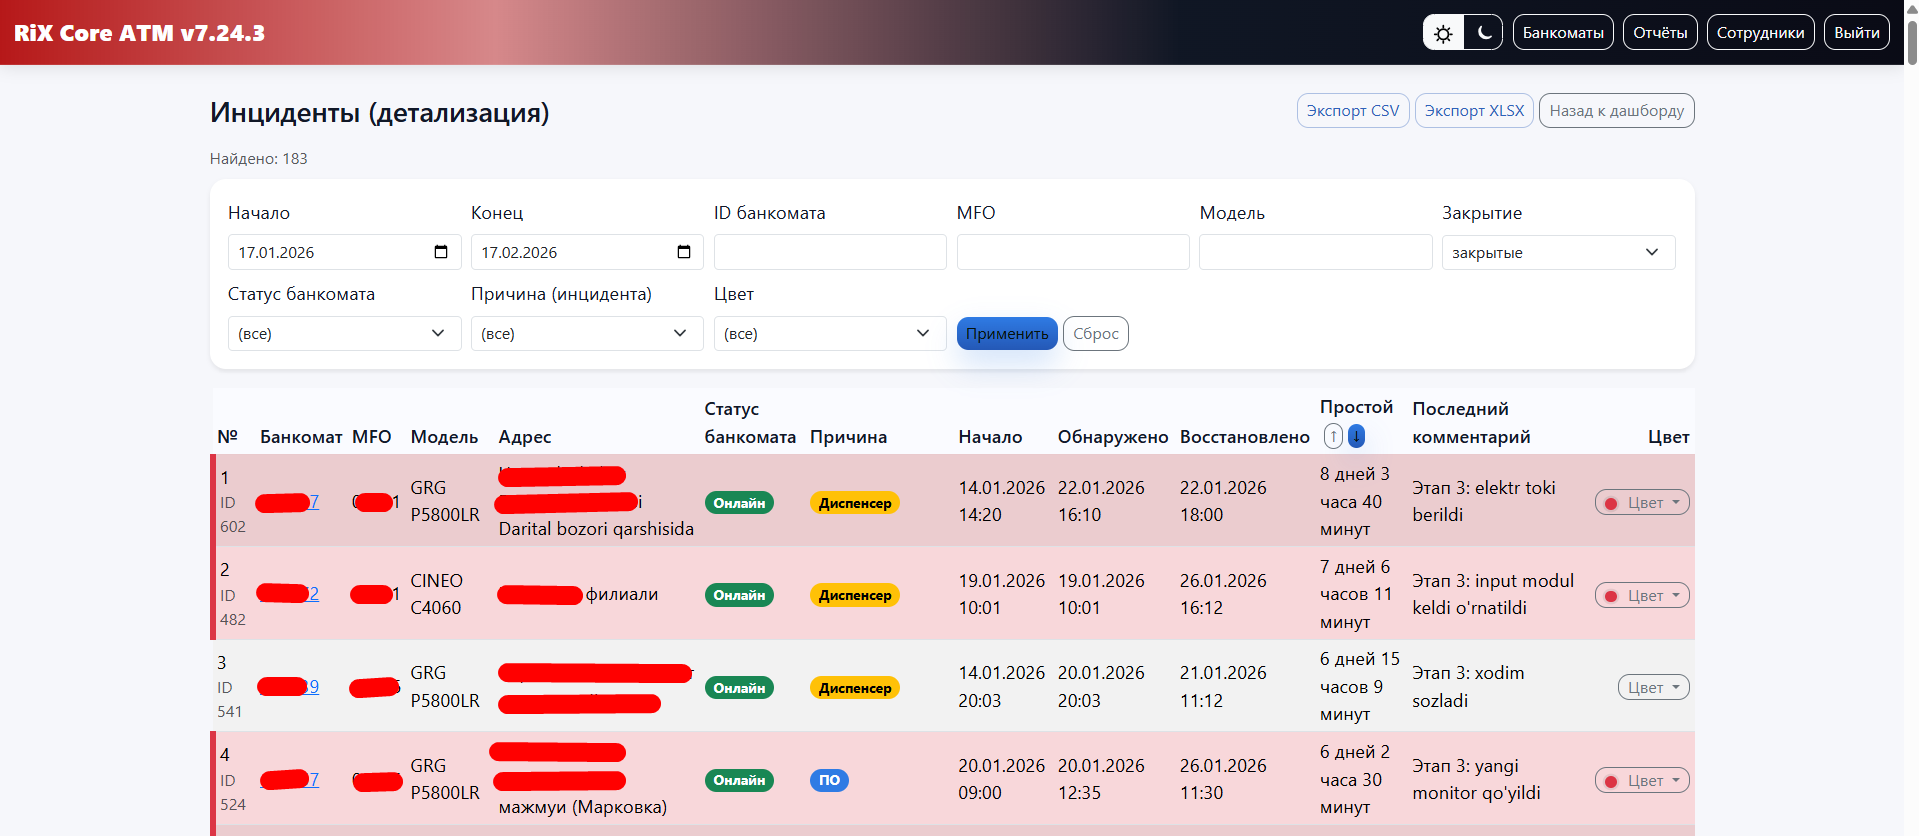Open calendar picker in Конец date field
Screen dimensions: 1919x836
pos(684,252)
